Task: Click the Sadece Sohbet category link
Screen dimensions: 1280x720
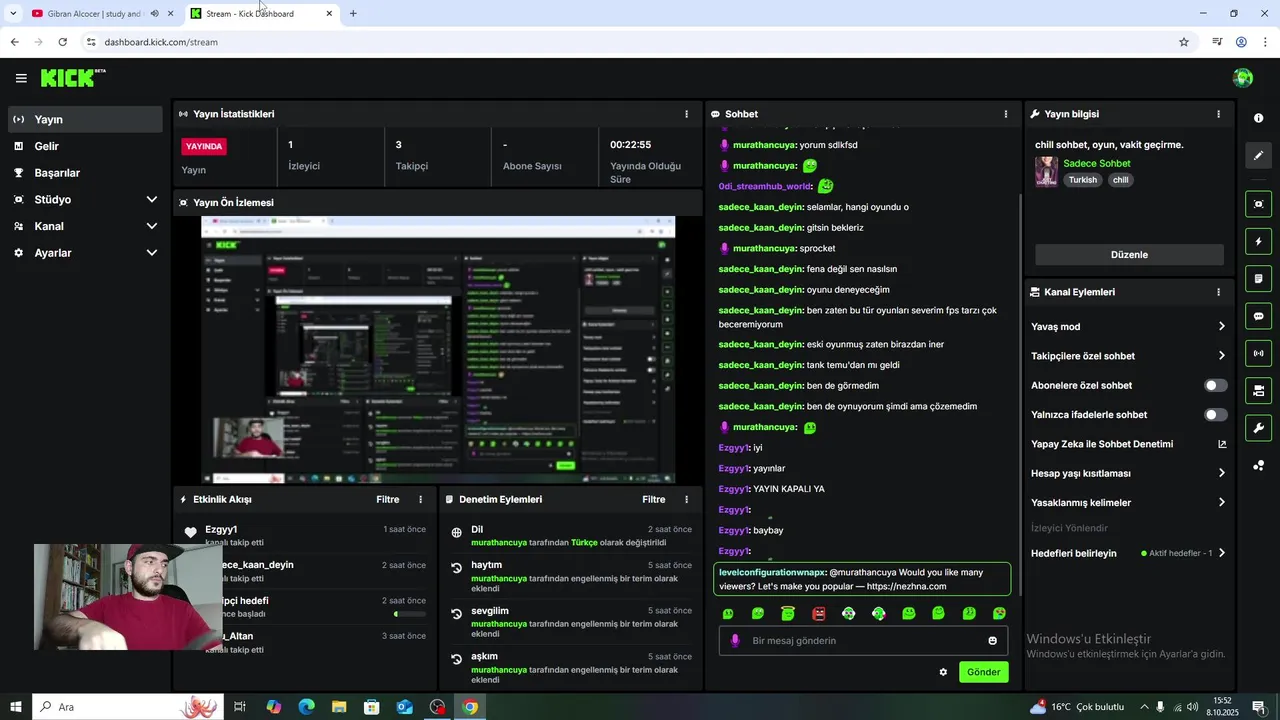Action: [x=1097, y=163]
